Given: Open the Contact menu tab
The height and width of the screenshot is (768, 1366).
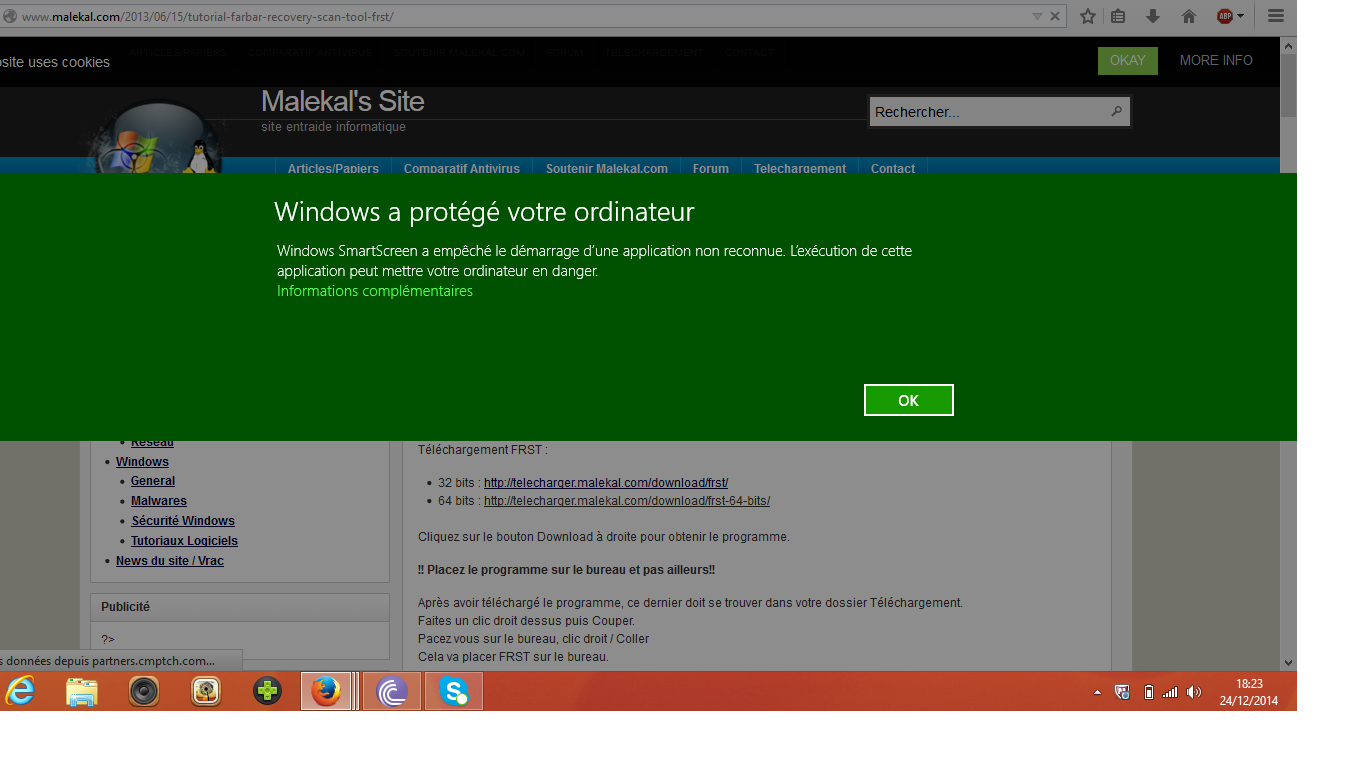Looking at the screenshot, I should [893, 169].
